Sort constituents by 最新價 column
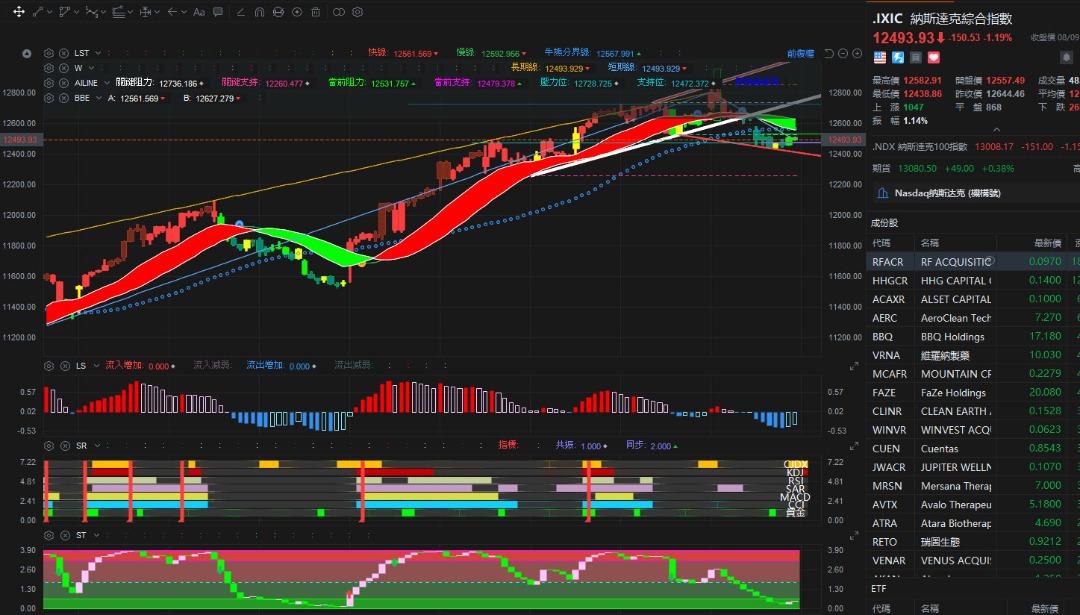 pyautogui.click(x=1047, y=242)
